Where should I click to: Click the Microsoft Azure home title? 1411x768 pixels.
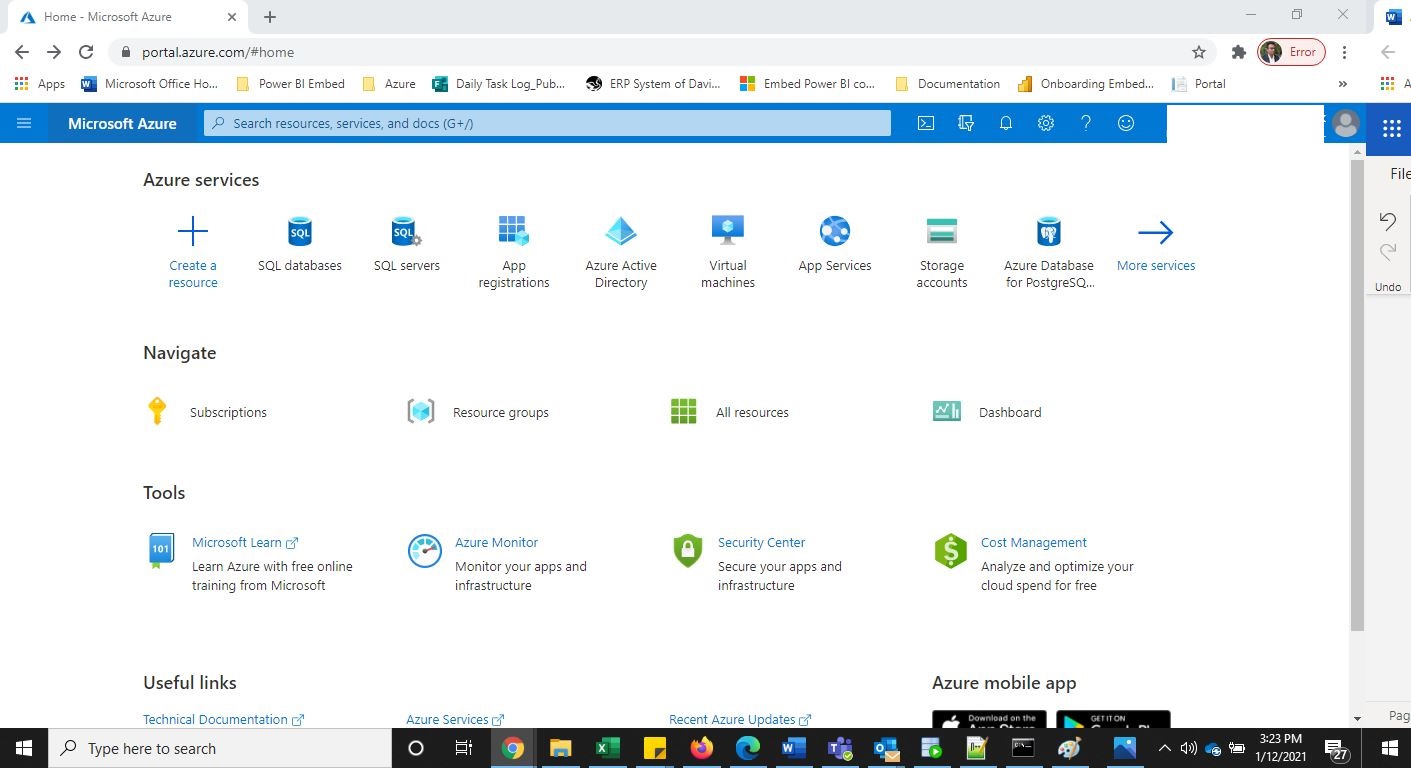pos(122,123)
